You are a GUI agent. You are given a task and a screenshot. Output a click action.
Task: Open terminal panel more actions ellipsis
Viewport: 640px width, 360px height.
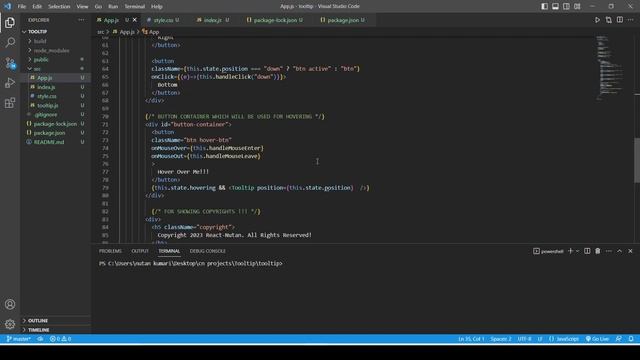609,251
